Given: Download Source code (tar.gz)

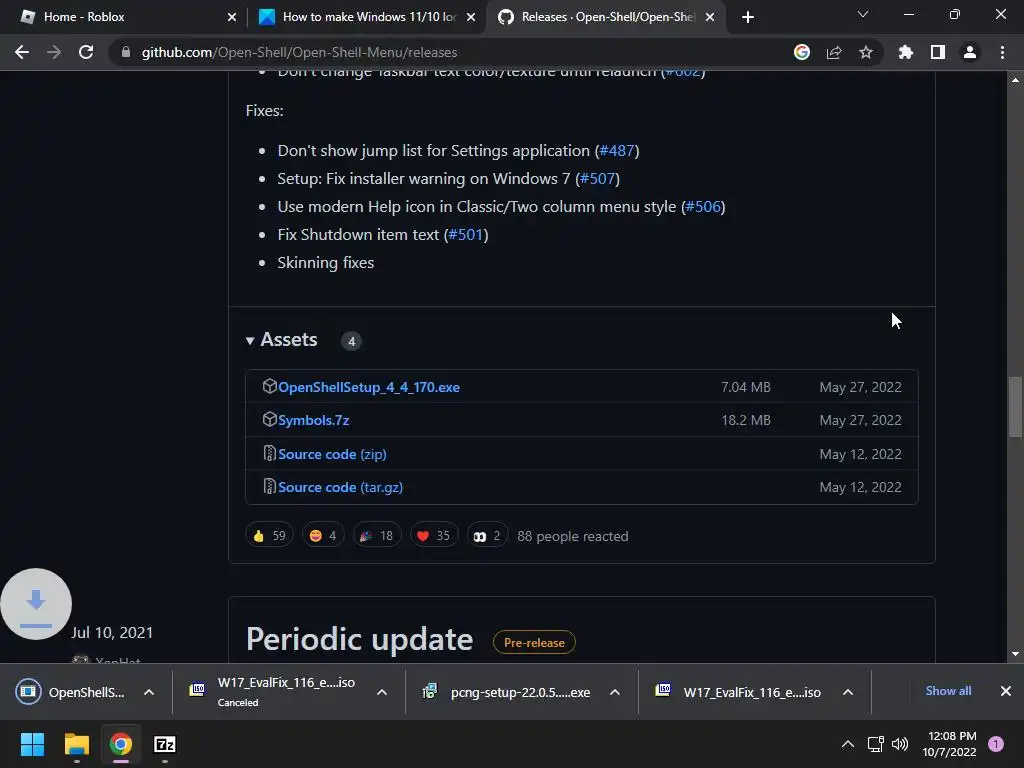Looking at the screenshot, I should [x=340, y=488].
